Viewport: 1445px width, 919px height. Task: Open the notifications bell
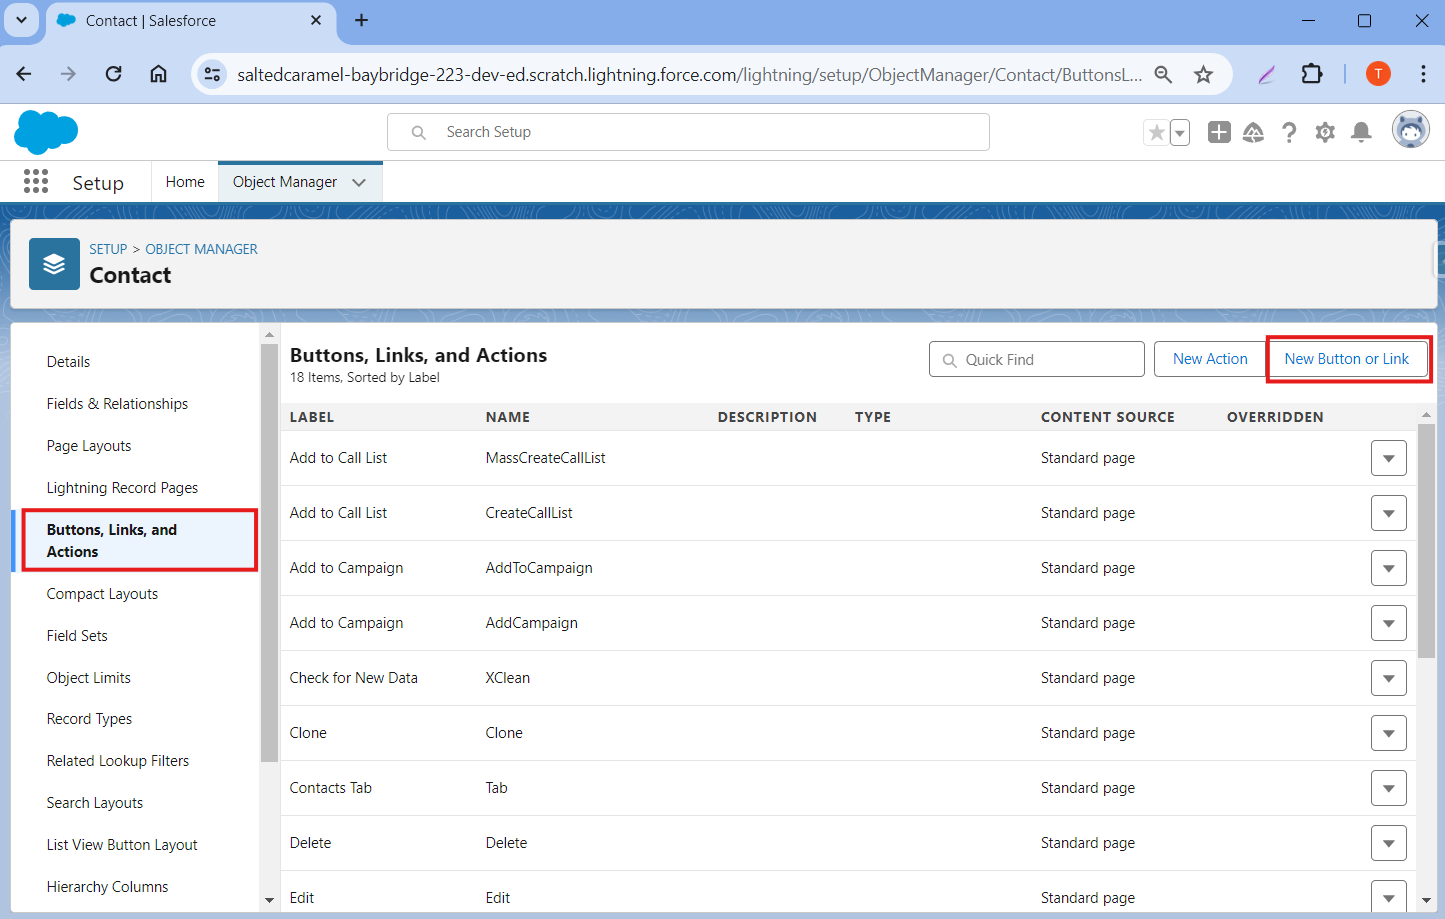[1361, 132]
